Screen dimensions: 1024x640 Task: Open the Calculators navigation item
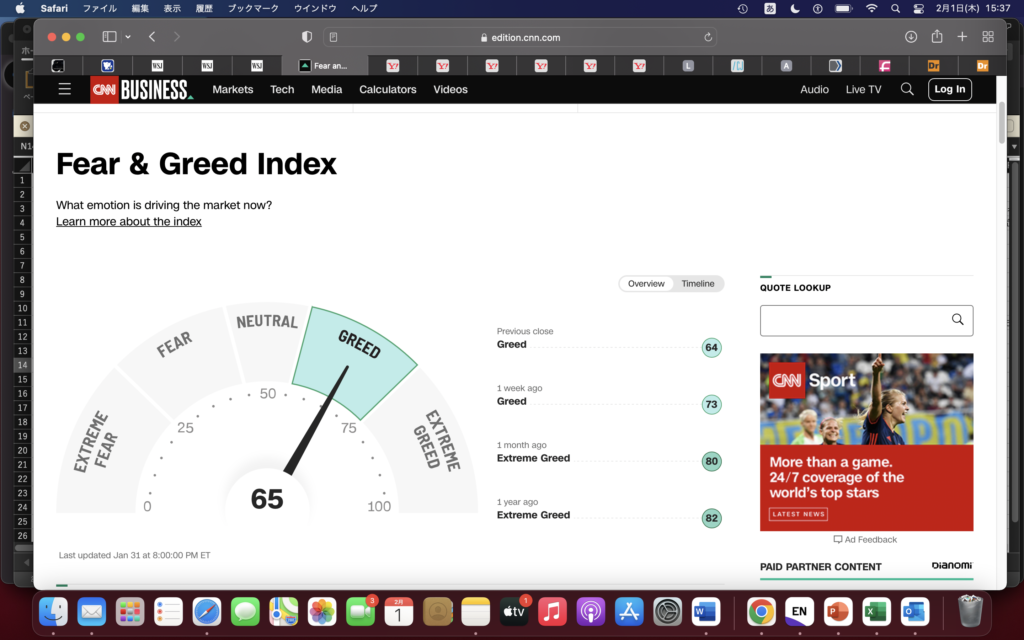[x=388, y=89]
